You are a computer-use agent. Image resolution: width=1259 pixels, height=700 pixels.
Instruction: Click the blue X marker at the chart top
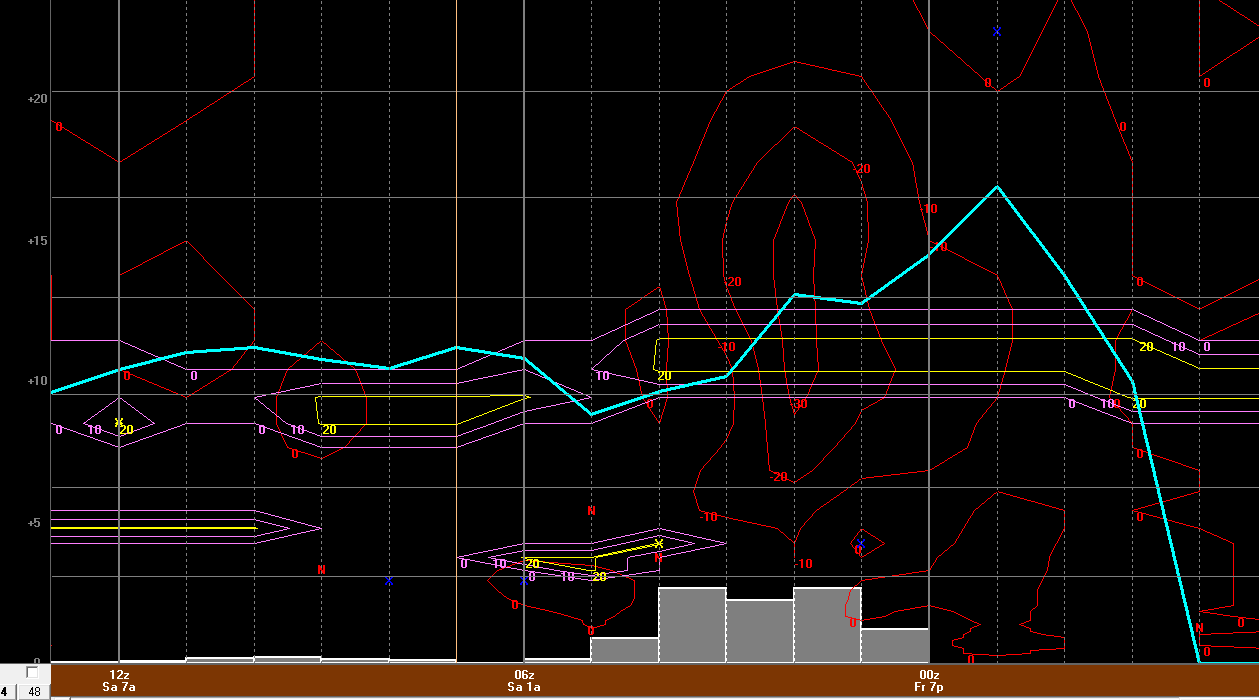[997, 32]
